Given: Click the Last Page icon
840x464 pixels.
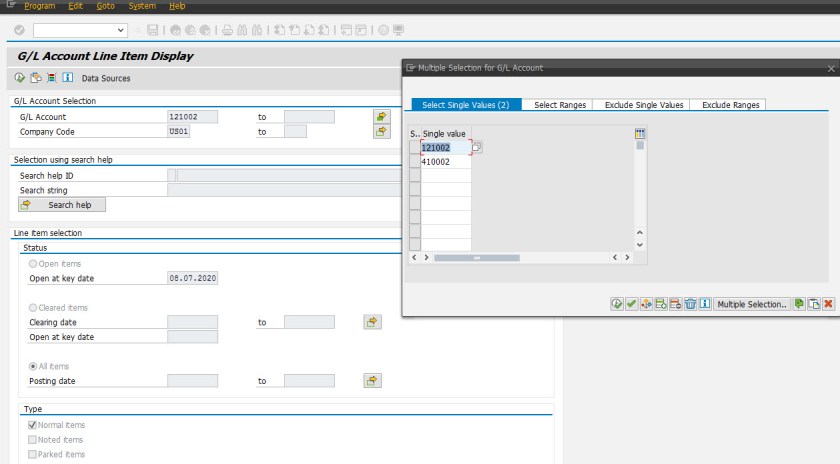Looking at the screenshot, I should [x=324, y=30].
